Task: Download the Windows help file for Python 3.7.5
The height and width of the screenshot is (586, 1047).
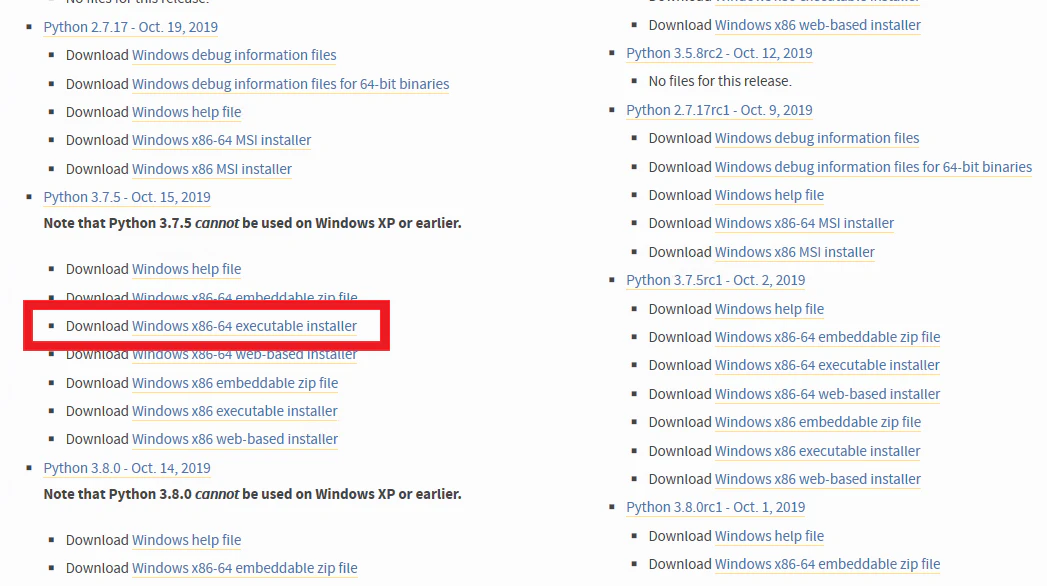Action: coord(186,269)
